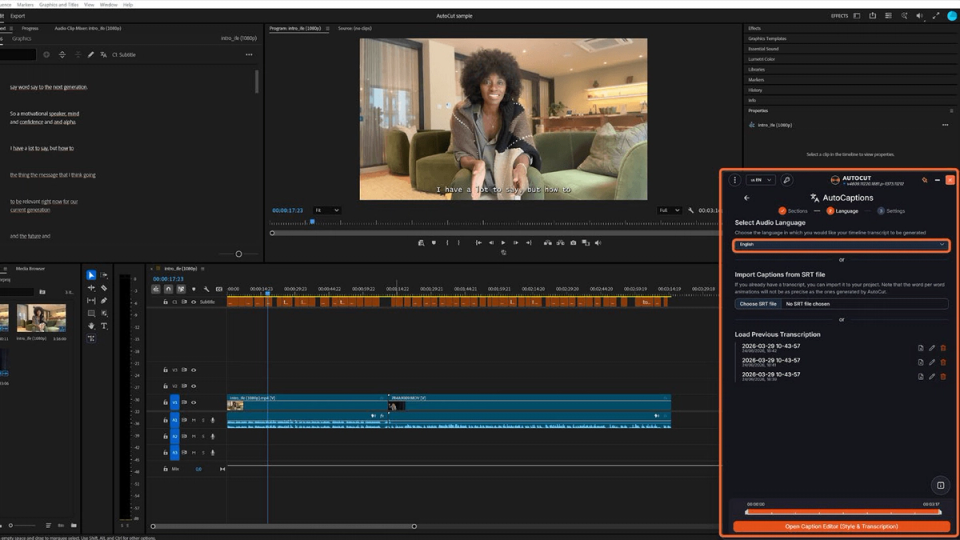Open the Window menu

(x=108, y=4)
